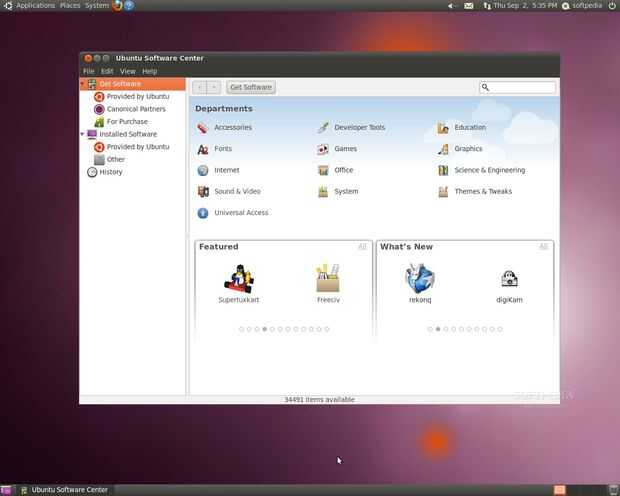Focus the search input field
Viewport: 620px width, 496px height.
click(x=518, y=87)
